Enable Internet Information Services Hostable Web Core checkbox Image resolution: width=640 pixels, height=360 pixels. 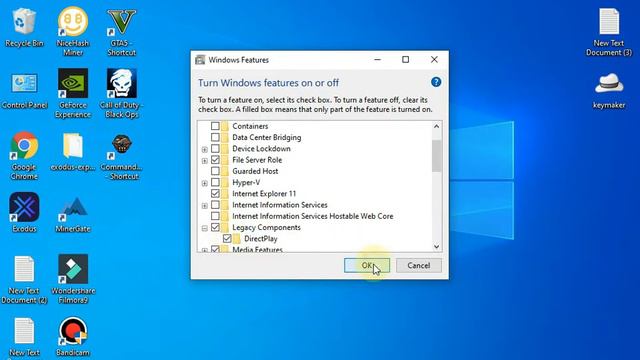tap(215, 216)
